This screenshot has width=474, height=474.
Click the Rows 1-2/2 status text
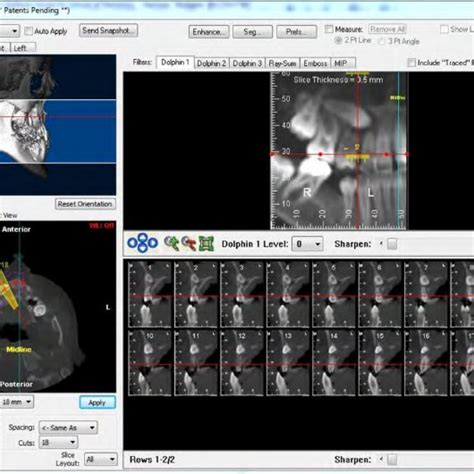click(152, 460)
